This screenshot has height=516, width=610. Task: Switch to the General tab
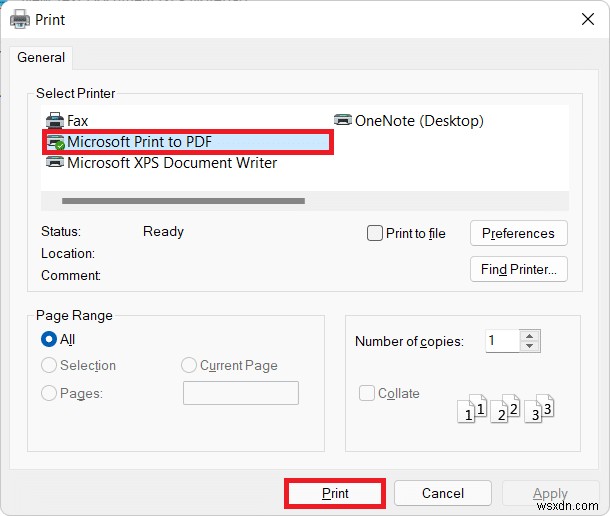coord(41,58)
